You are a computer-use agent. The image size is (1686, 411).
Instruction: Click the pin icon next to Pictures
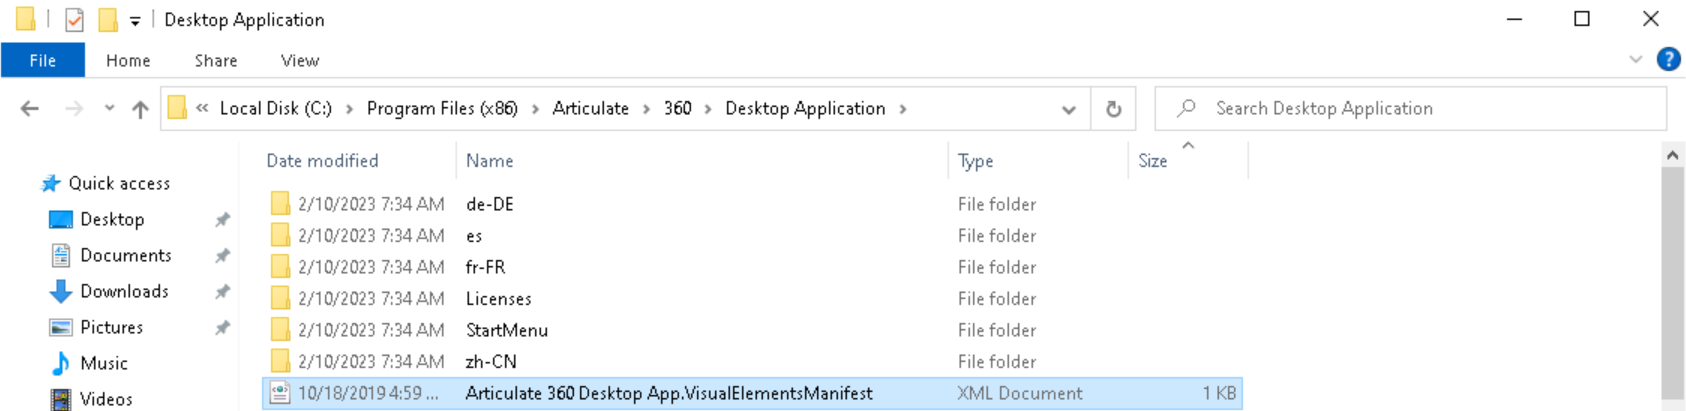[222, 327]
